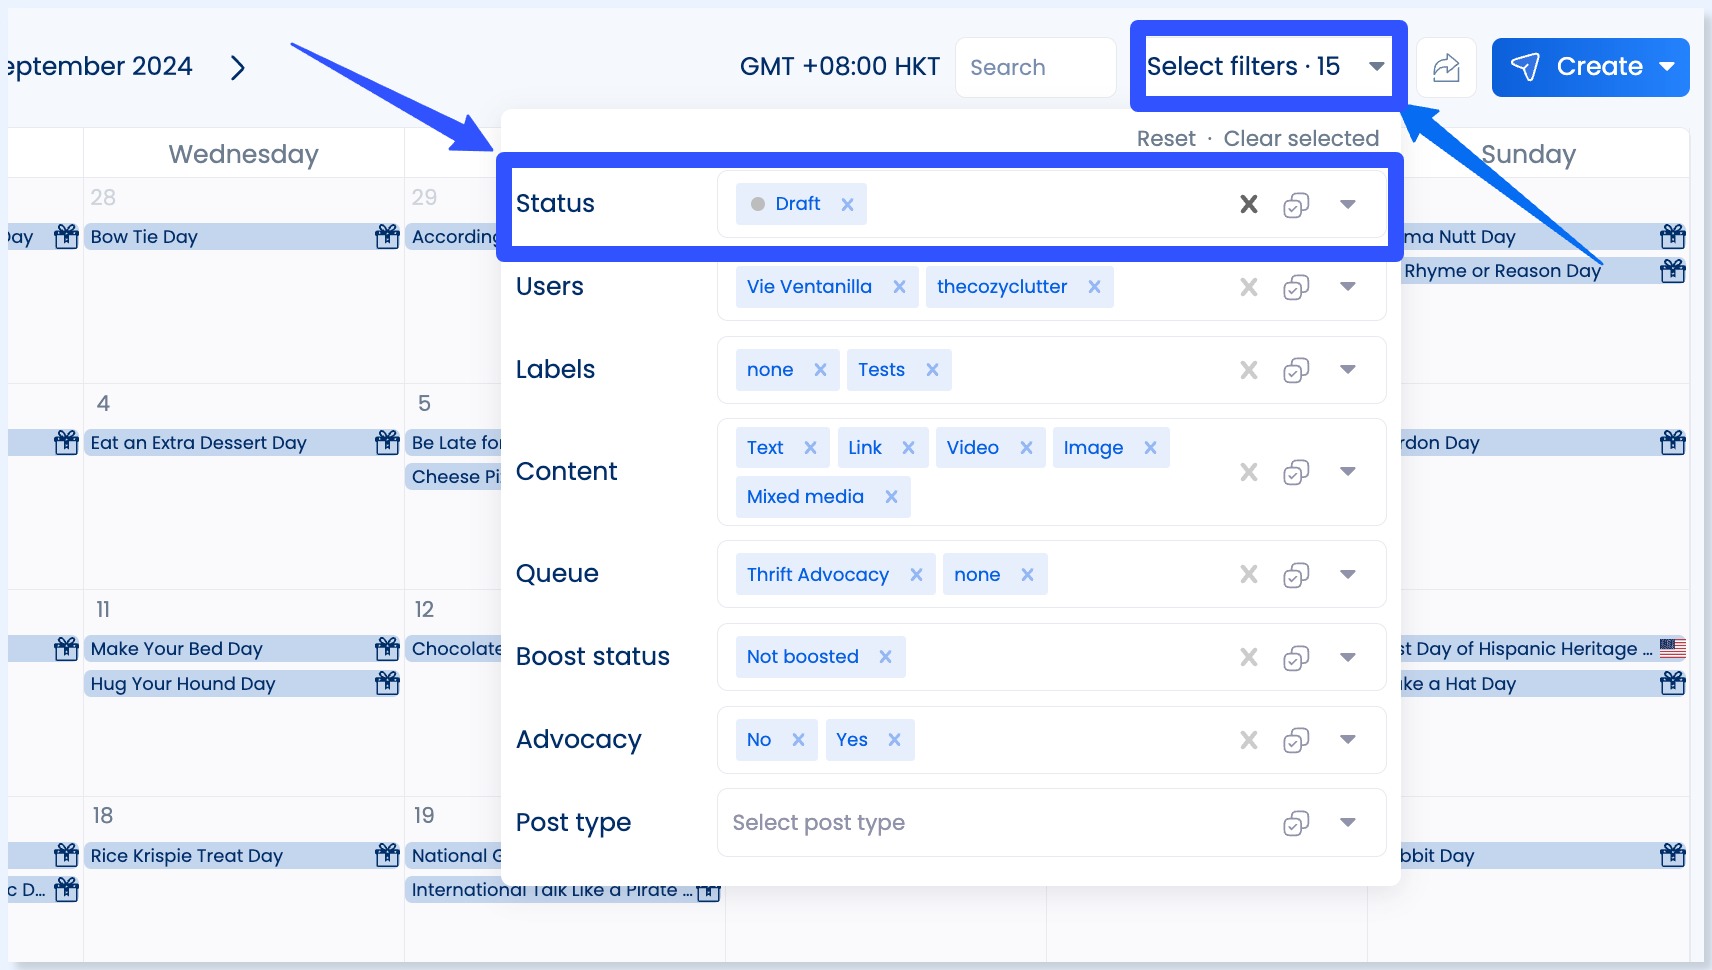
Task: Toggle select-all for Content filter
Action: 1296,472
